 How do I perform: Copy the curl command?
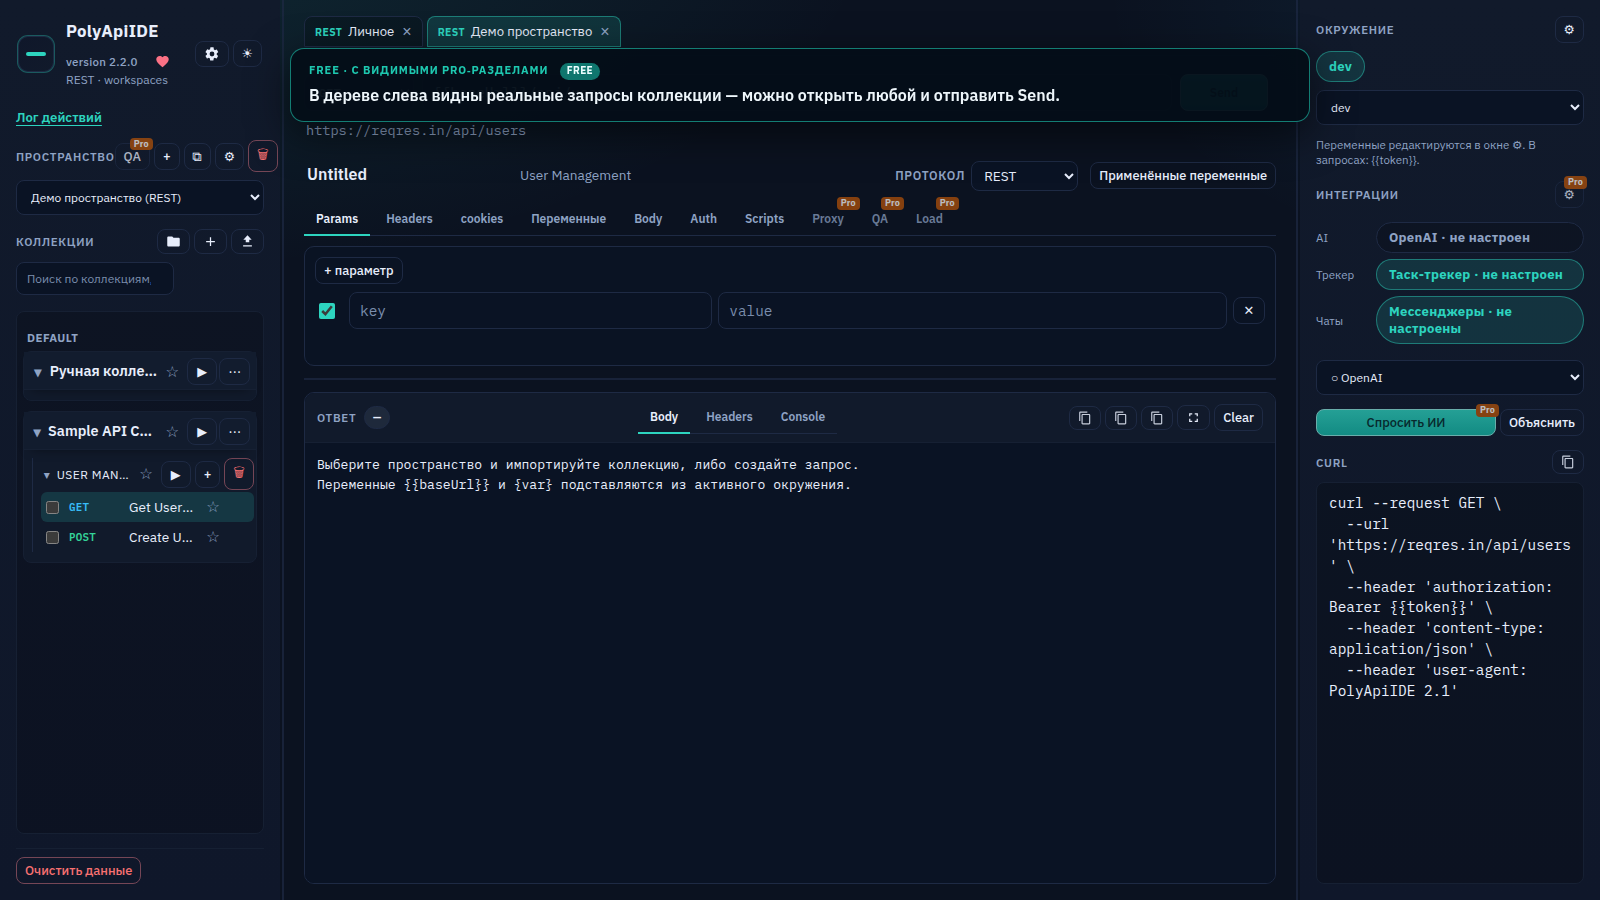tap(1567, 462)
